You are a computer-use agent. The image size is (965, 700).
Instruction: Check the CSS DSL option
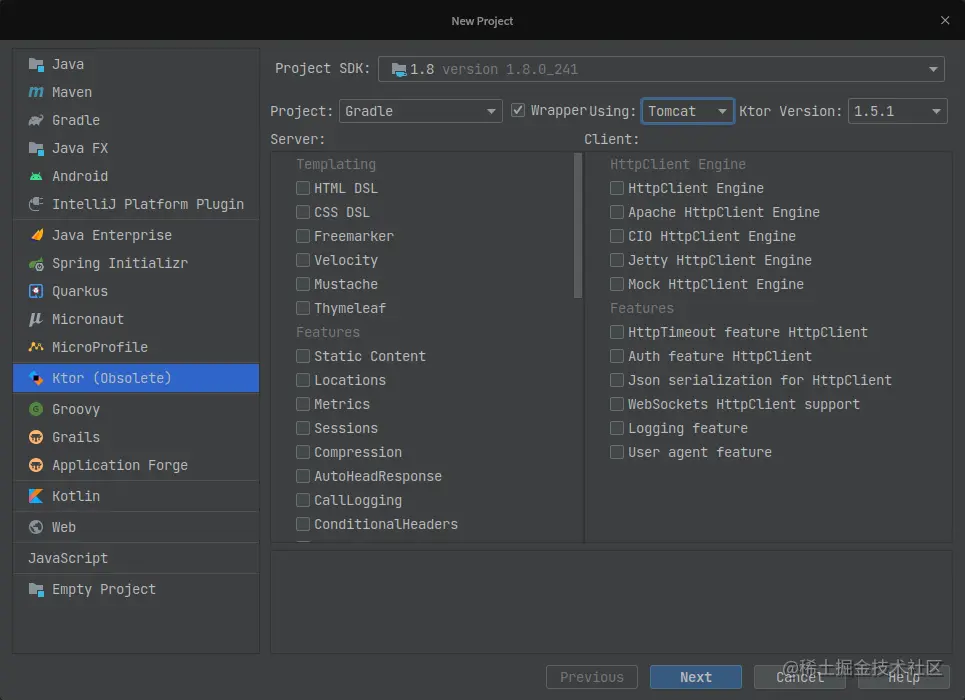(x=303, y=212)
